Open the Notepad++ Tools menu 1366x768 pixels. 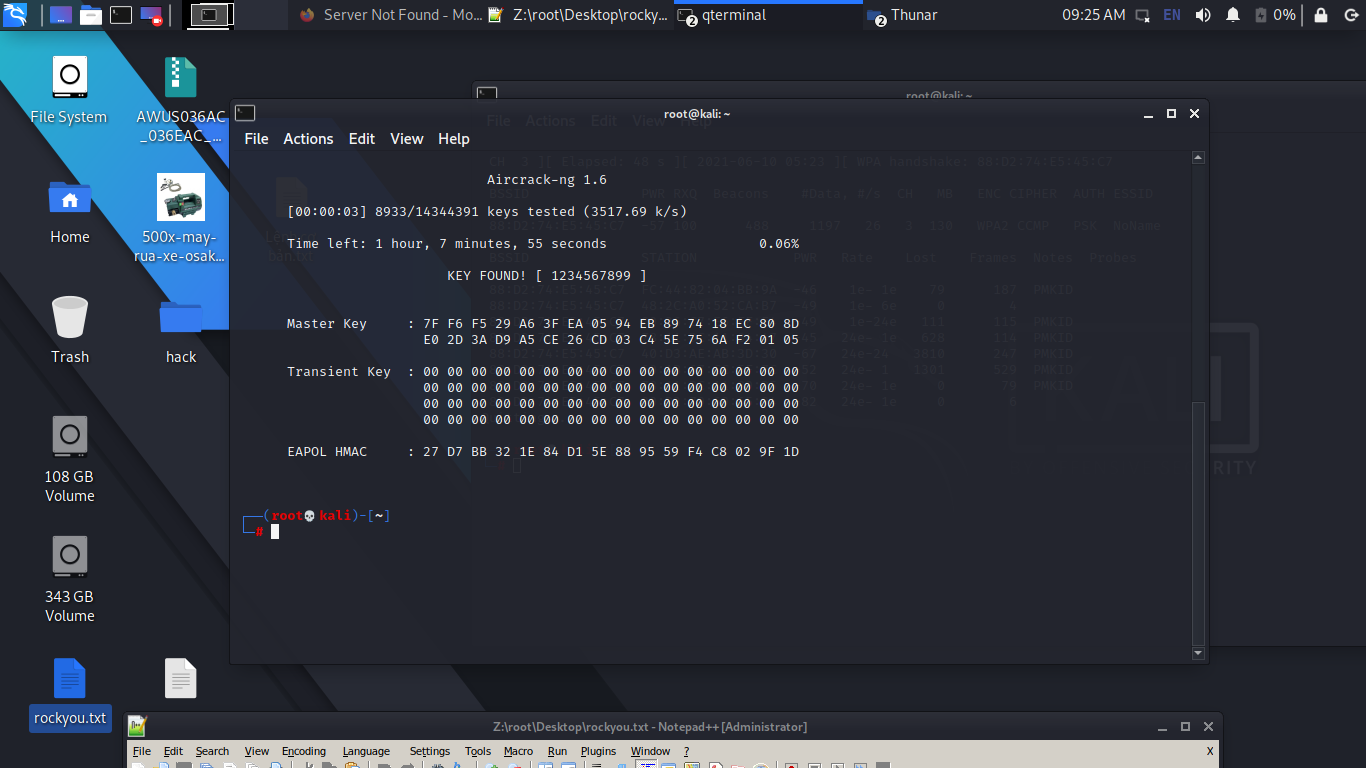(478, 751)
